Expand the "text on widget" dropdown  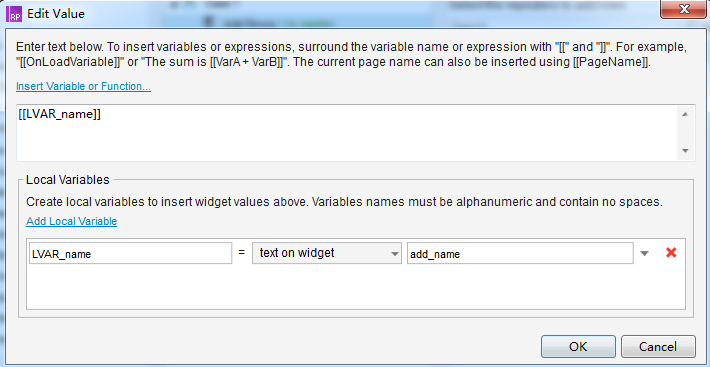pyautogui.click(x=326, y=253)
